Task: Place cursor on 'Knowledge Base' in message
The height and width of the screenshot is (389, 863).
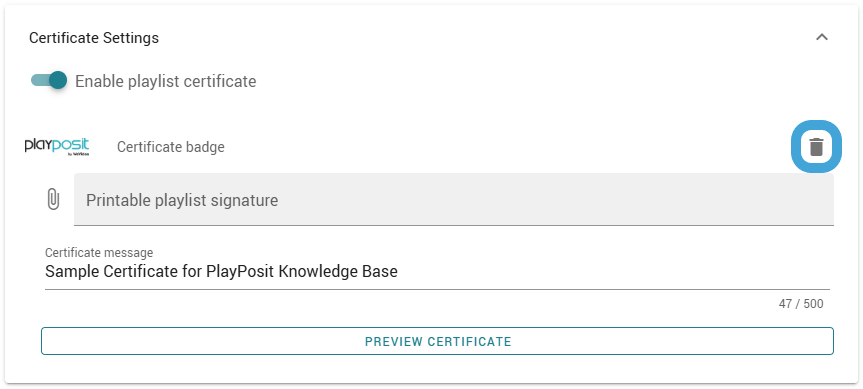Action: 338,272
